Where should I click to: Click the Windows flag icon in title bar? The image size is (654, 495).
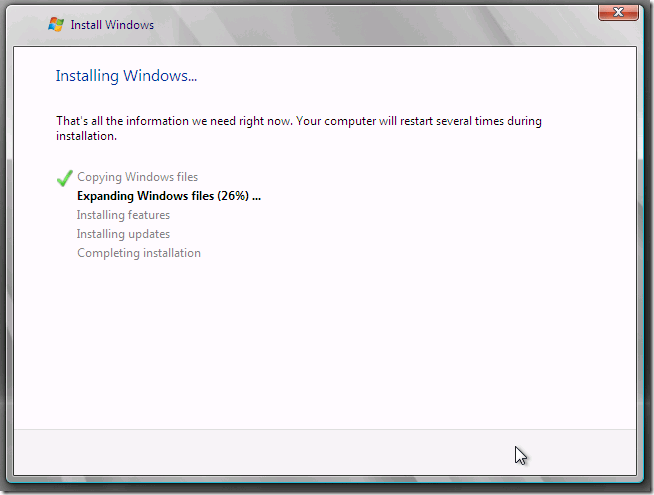pos(56,24)
